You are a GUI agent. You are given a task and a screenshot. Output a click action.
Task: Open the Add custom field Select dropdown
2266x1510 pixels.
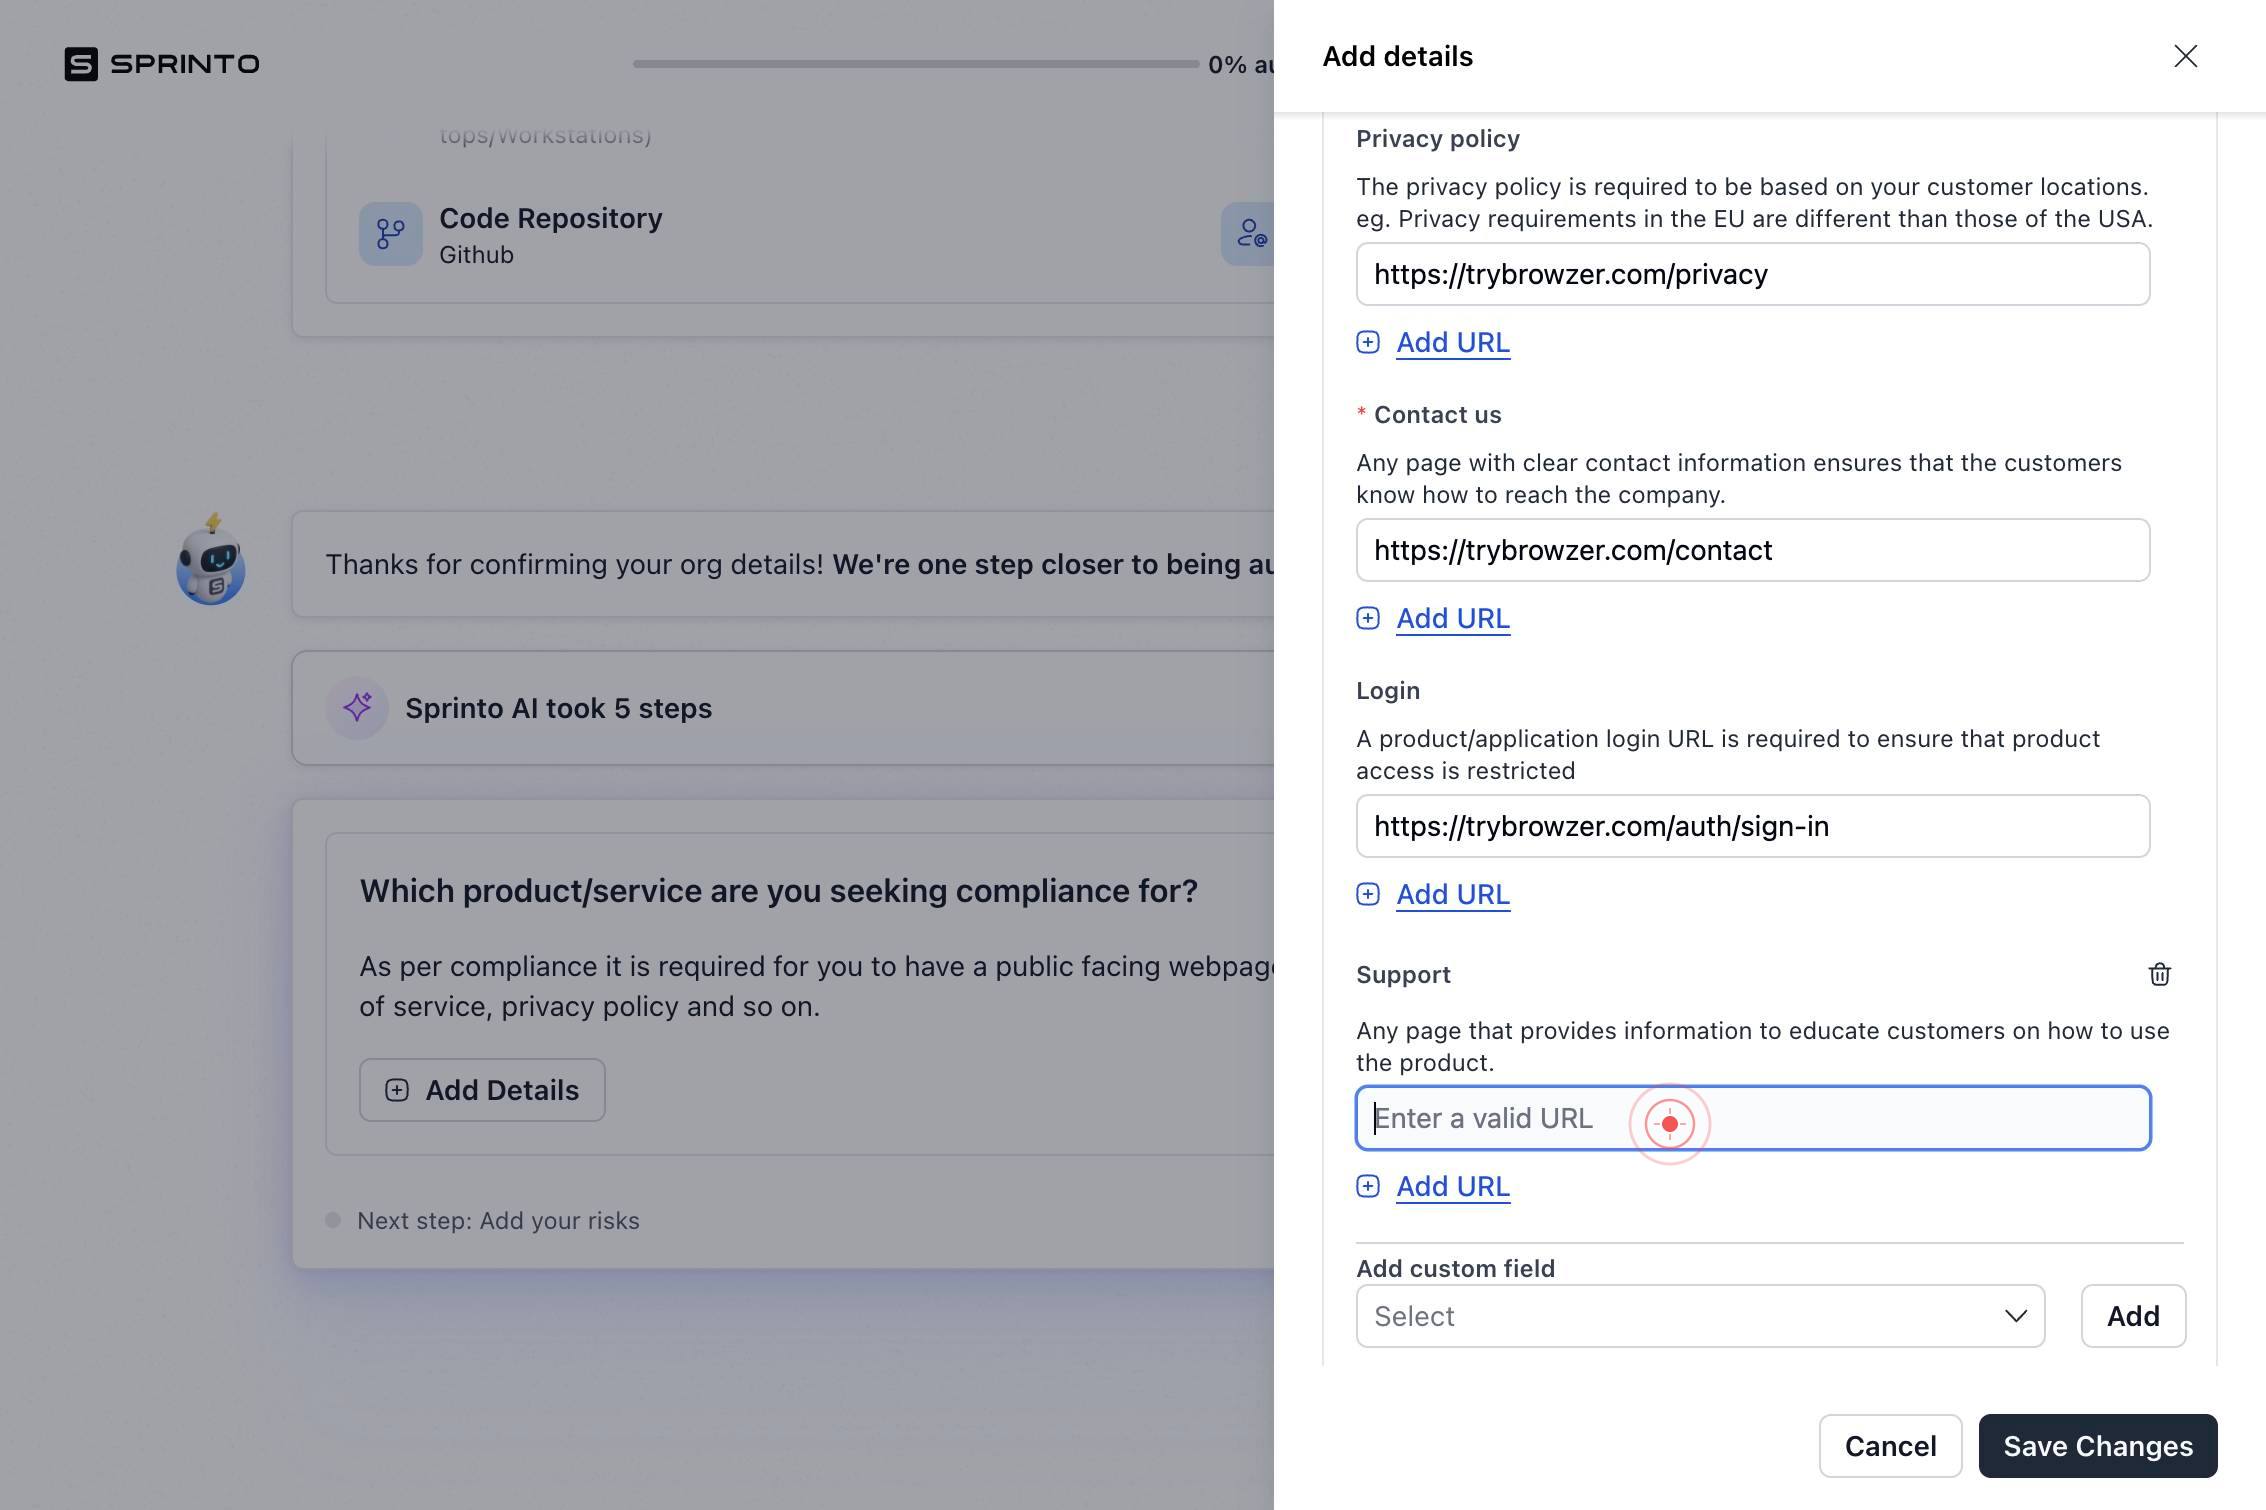pyautogui.click(x=1700, y=1316)
